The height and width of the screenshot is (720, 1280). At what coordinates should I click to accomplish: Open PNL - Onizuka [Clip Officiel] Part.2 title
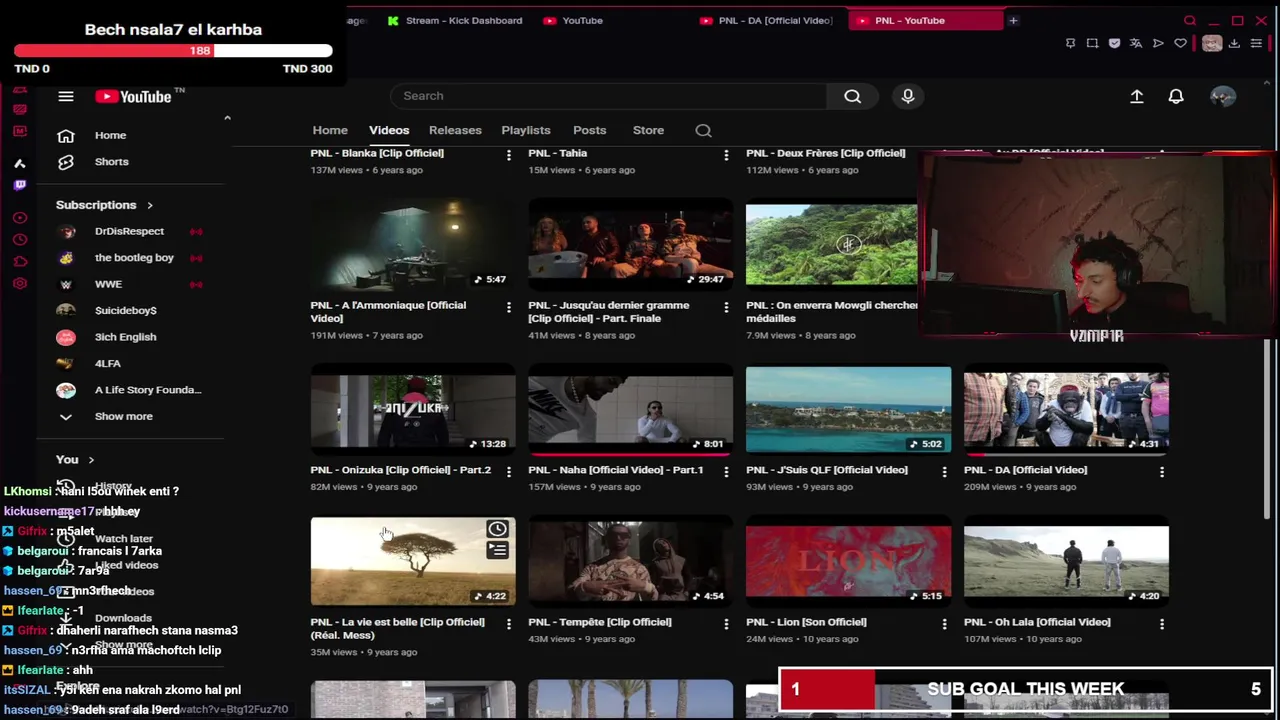click(x=401, y=470)
